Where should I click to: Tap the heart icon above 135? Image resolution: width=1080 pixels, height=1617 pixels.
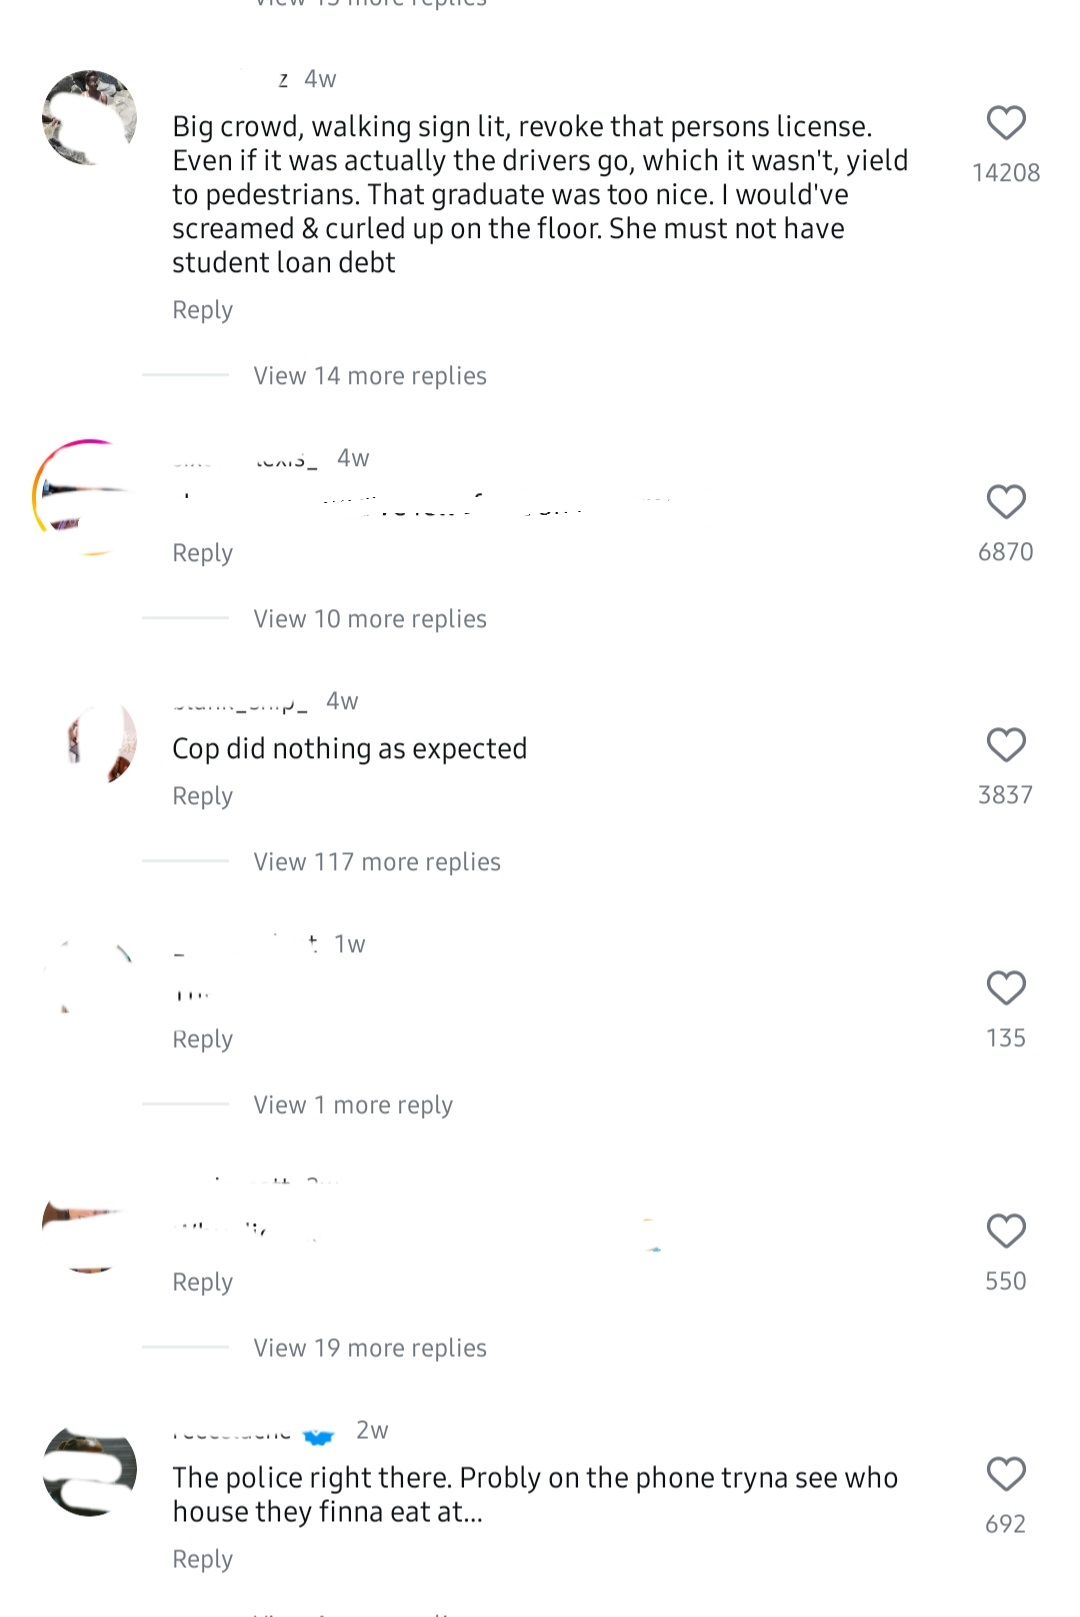click(1006, 988)
